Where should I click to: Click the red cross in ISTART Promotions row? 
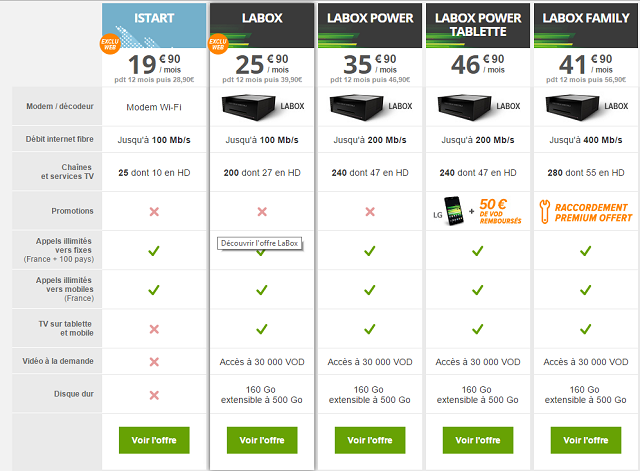tap(153, 211)
